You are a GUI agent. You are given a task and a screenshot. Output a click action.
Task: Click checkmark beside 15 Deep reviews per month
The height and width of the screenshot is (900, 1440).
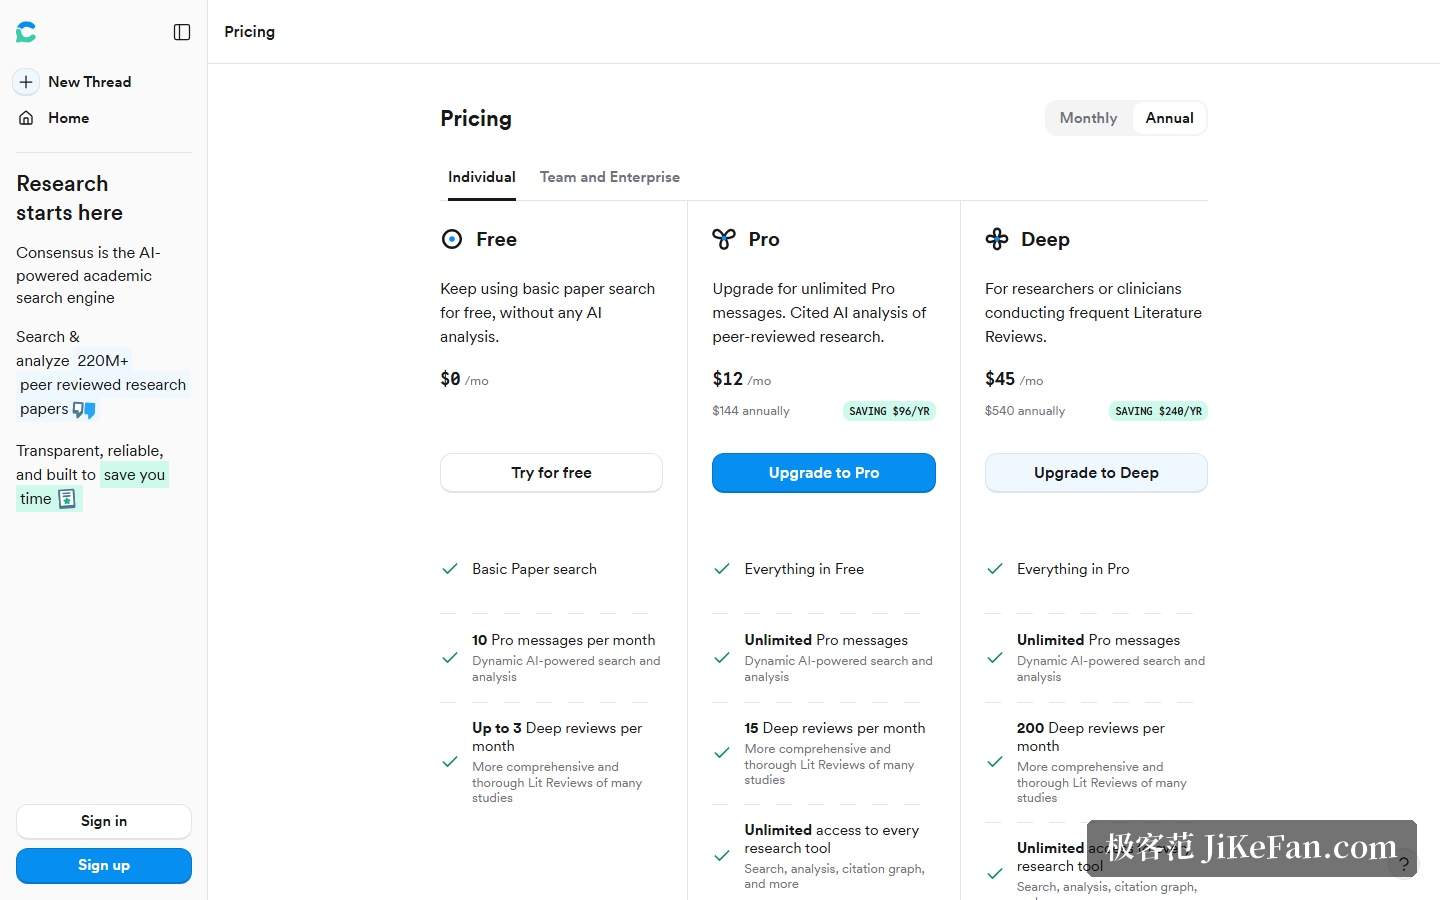[x=722, y=753]
